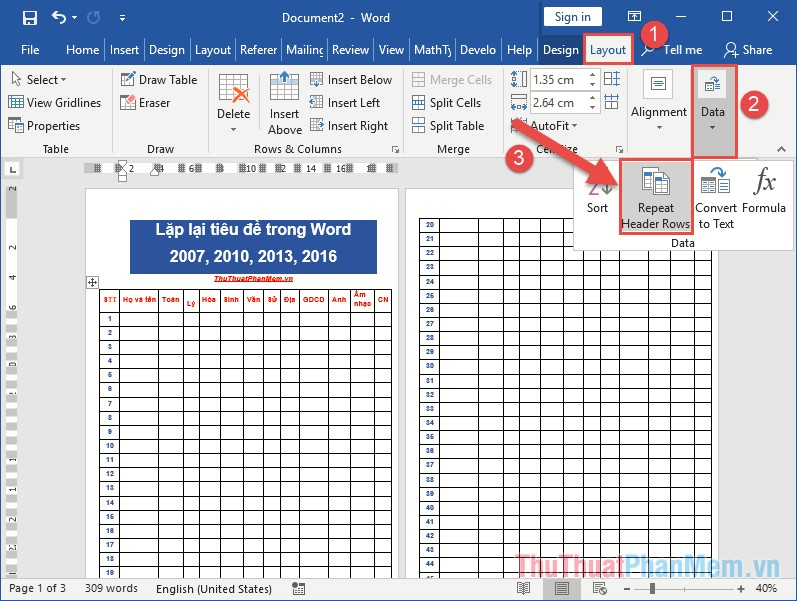Viewport: 797px width, 601px height.
Task: Increase row height with the up stepper
Action: pyautogui.click(x=593, y=75)
